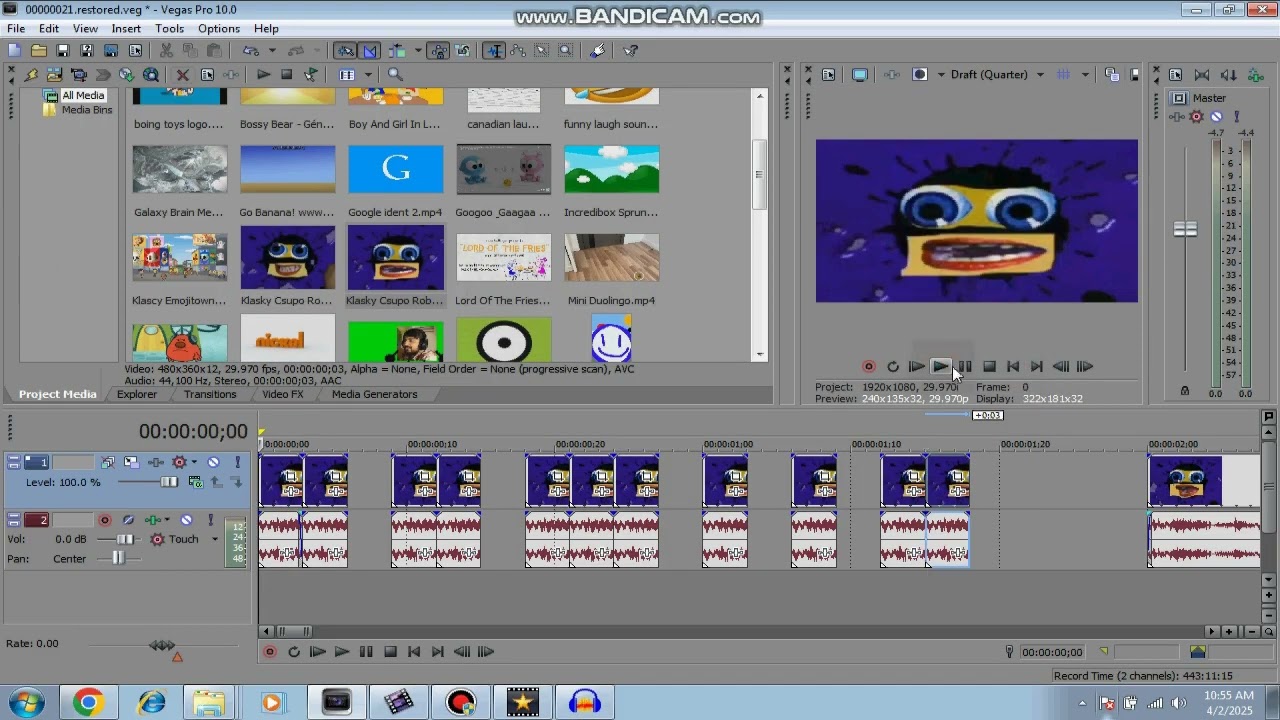This screenshot has height=720, width=1280.
Task: Open Auto Ripple mode dropdown arrow
Action: 418,50
